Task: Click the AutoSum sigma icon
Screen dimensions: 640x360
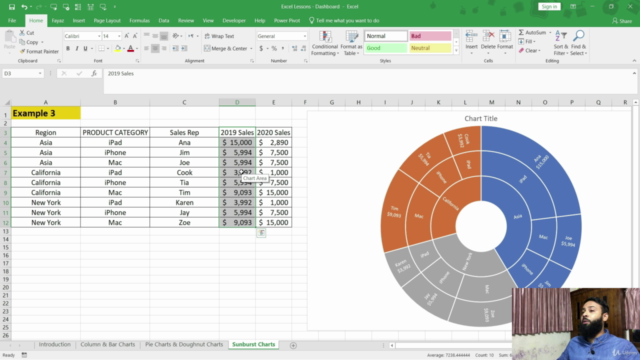Action: (x=521, y=33)
